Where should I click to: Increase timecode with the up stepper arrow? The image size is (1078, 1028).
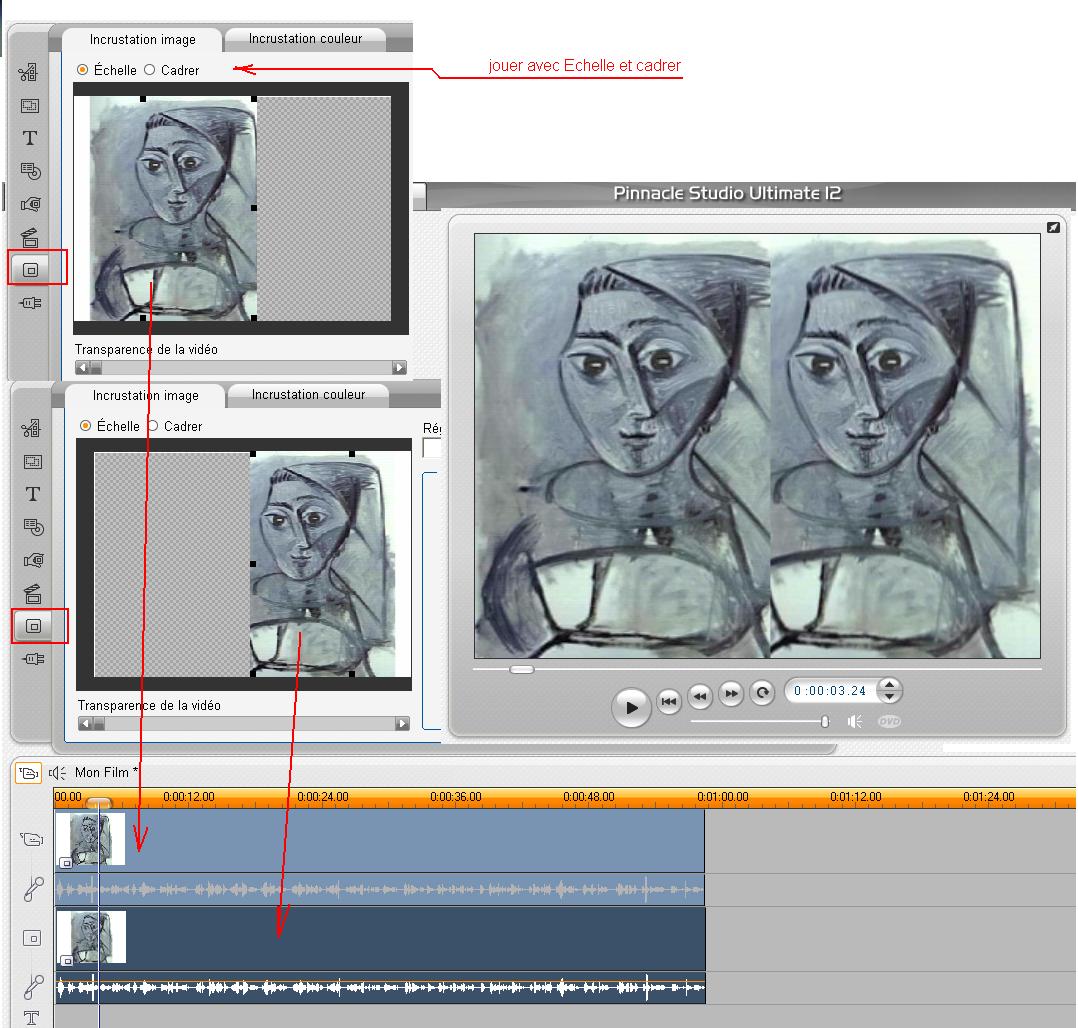[x=890, y=684]
